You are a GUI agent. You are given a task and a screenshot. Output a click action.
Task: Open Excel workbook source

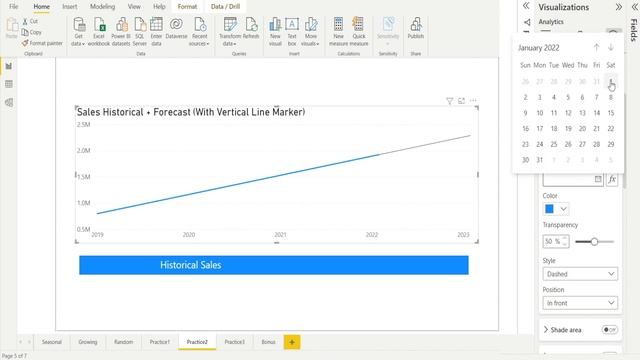click(x=99, y=24)
